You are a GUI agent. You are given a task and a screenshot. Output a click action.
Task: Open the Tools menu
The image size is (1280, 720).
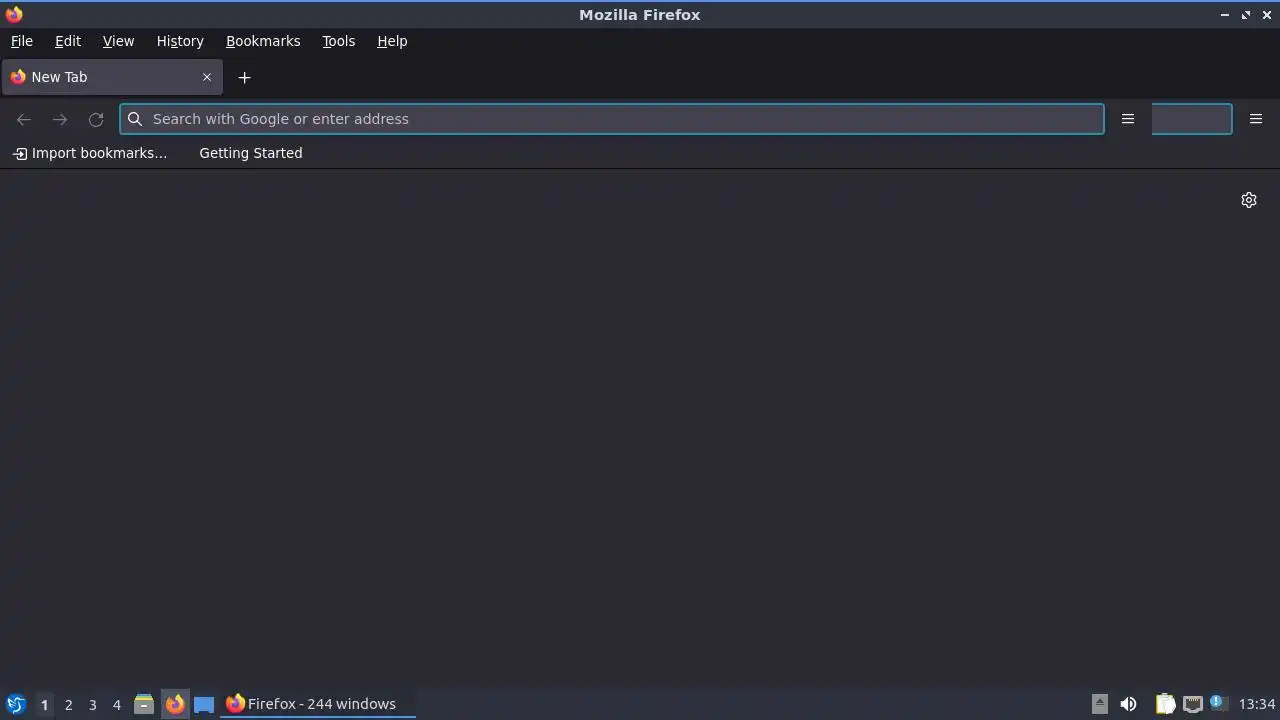(338, 41)
